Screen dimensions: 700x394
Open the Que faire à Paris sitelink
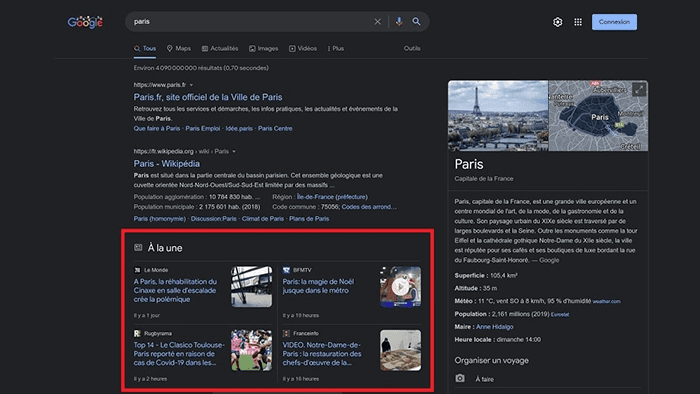pyautogui.click(x=157, y=129)
